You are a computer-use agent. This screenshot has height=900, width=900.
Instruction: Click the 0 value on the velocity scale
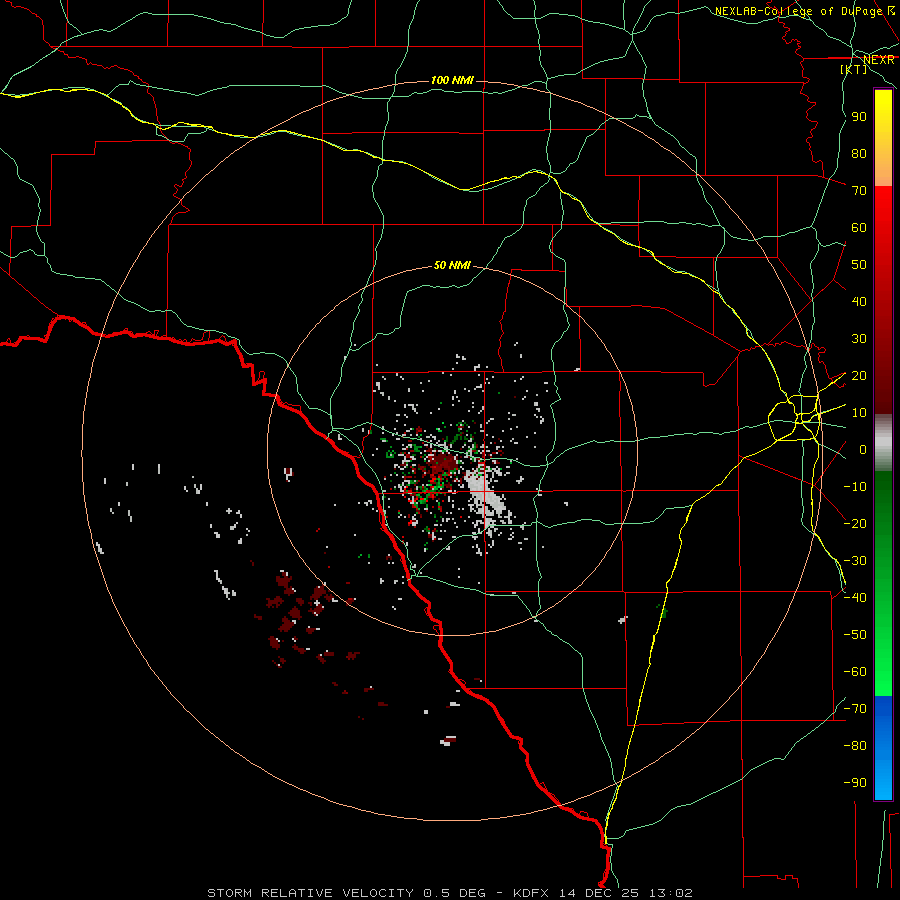(x=863, y=450)
